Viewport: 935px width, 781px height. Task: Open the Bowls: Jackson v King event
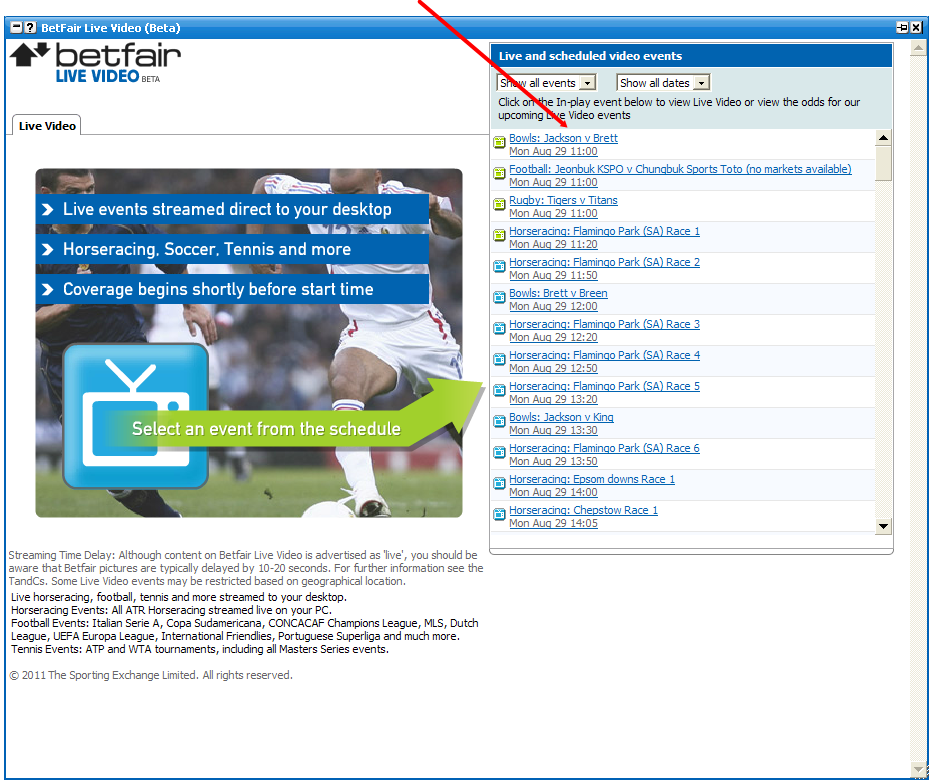pyautogui.click(x=561, y=417)
